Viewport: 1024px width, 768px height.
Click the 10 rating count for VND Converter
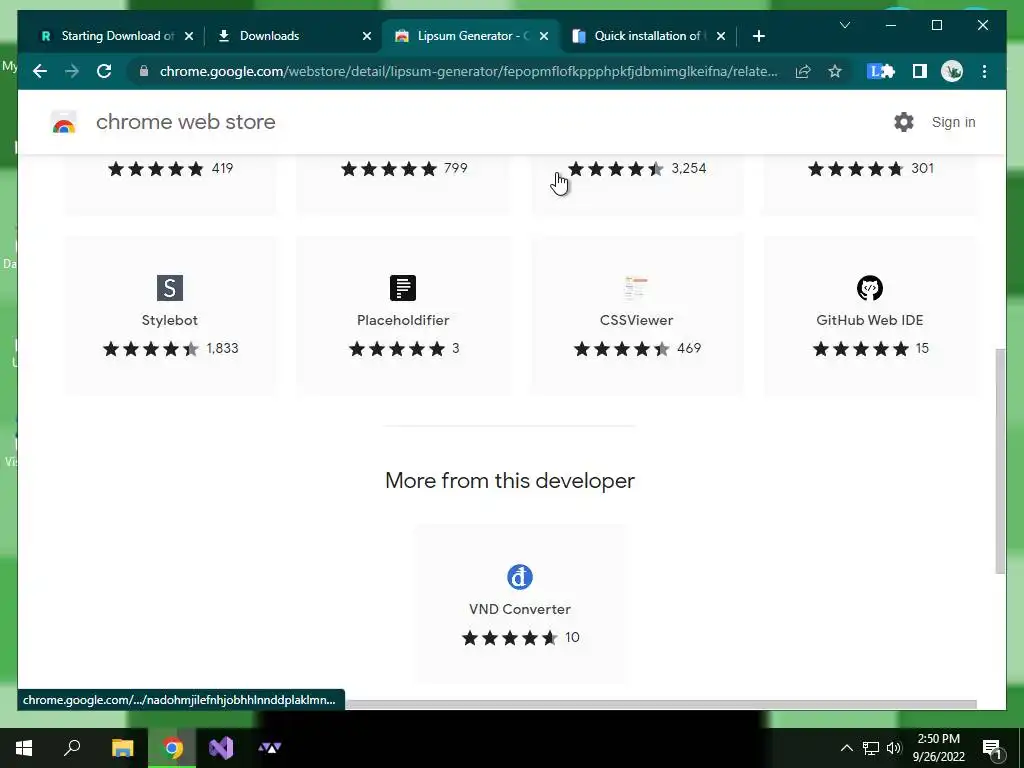pos(572,637)
